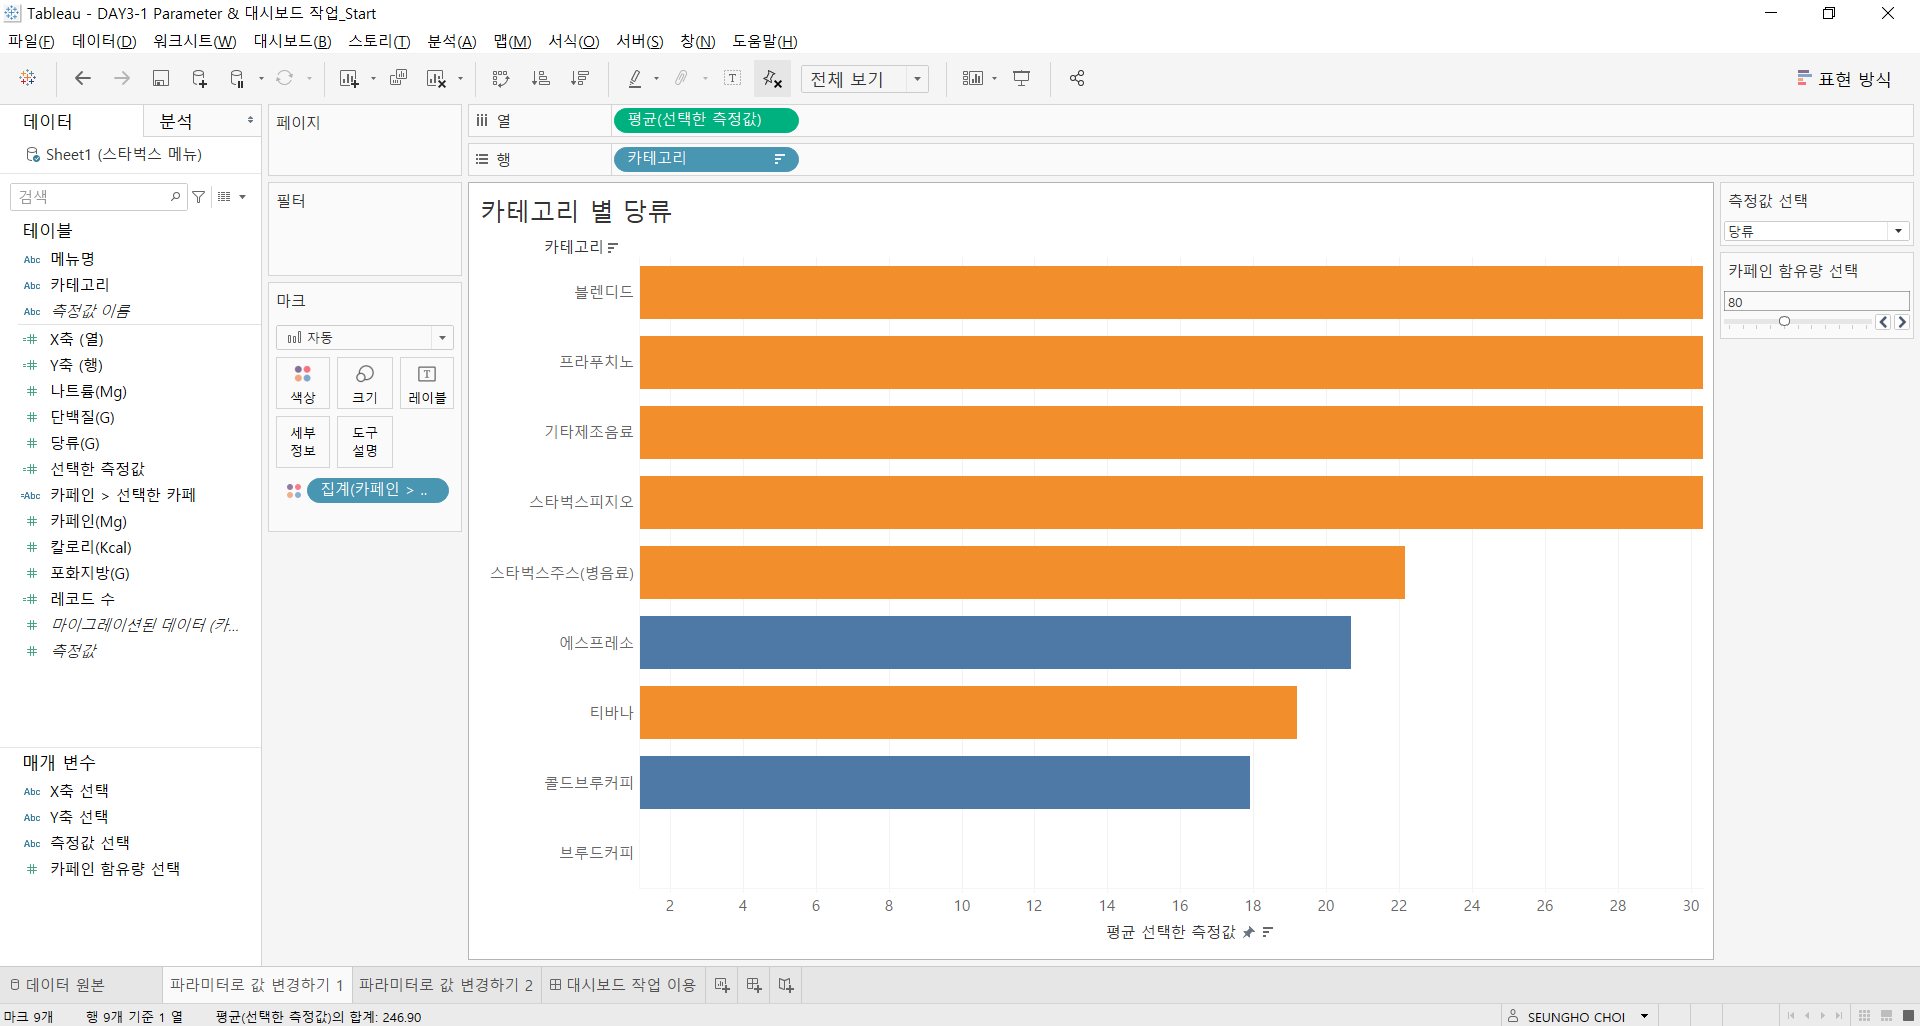Click the new worksheet tab icon
Viewport: 1920px width, 1026px height.
(x=722, y=985)
